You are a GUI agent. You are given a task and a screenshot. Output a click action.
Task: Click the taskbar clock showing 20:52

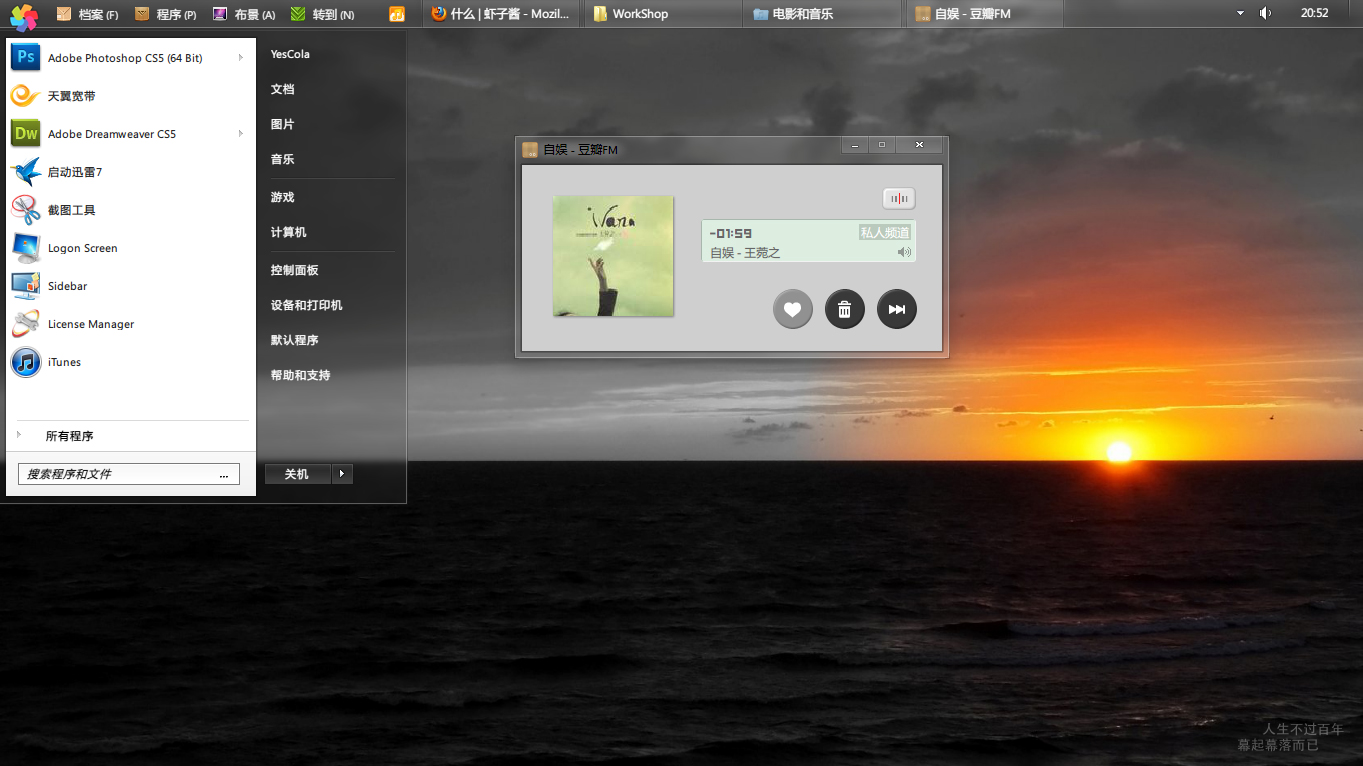coord(1315,13)
